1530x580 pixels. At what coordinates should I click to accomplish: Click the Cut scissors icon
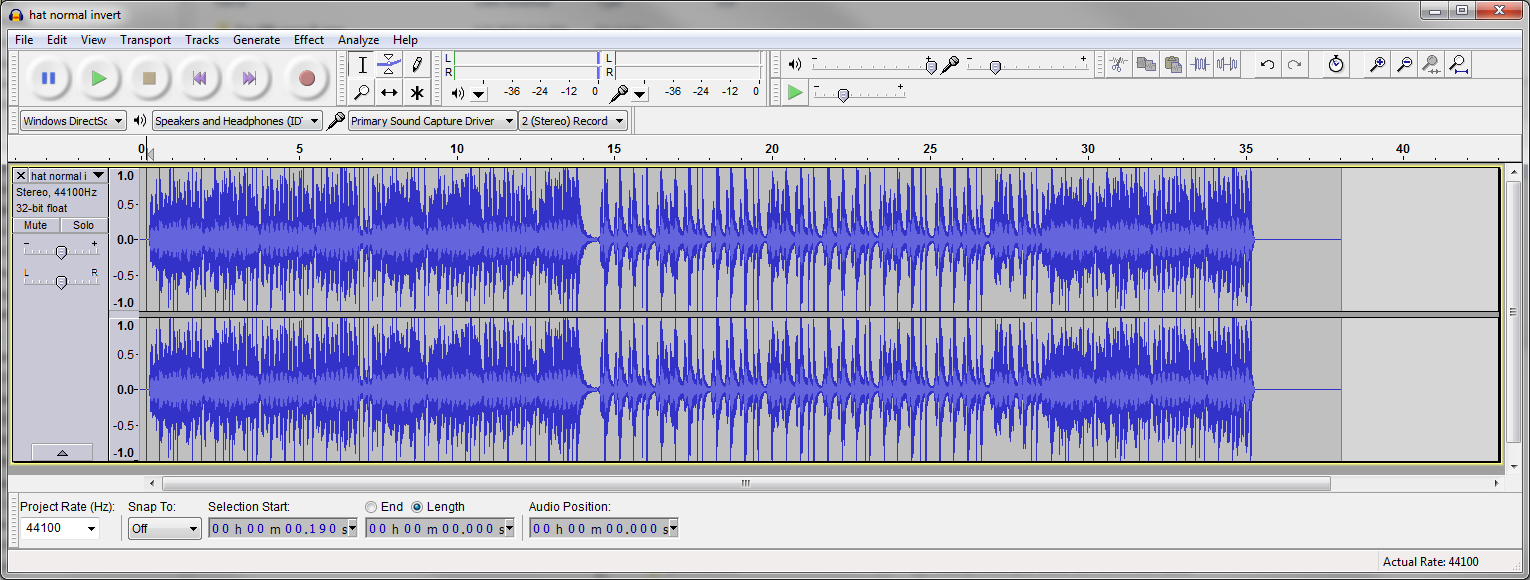click(x=1119, y=64)
